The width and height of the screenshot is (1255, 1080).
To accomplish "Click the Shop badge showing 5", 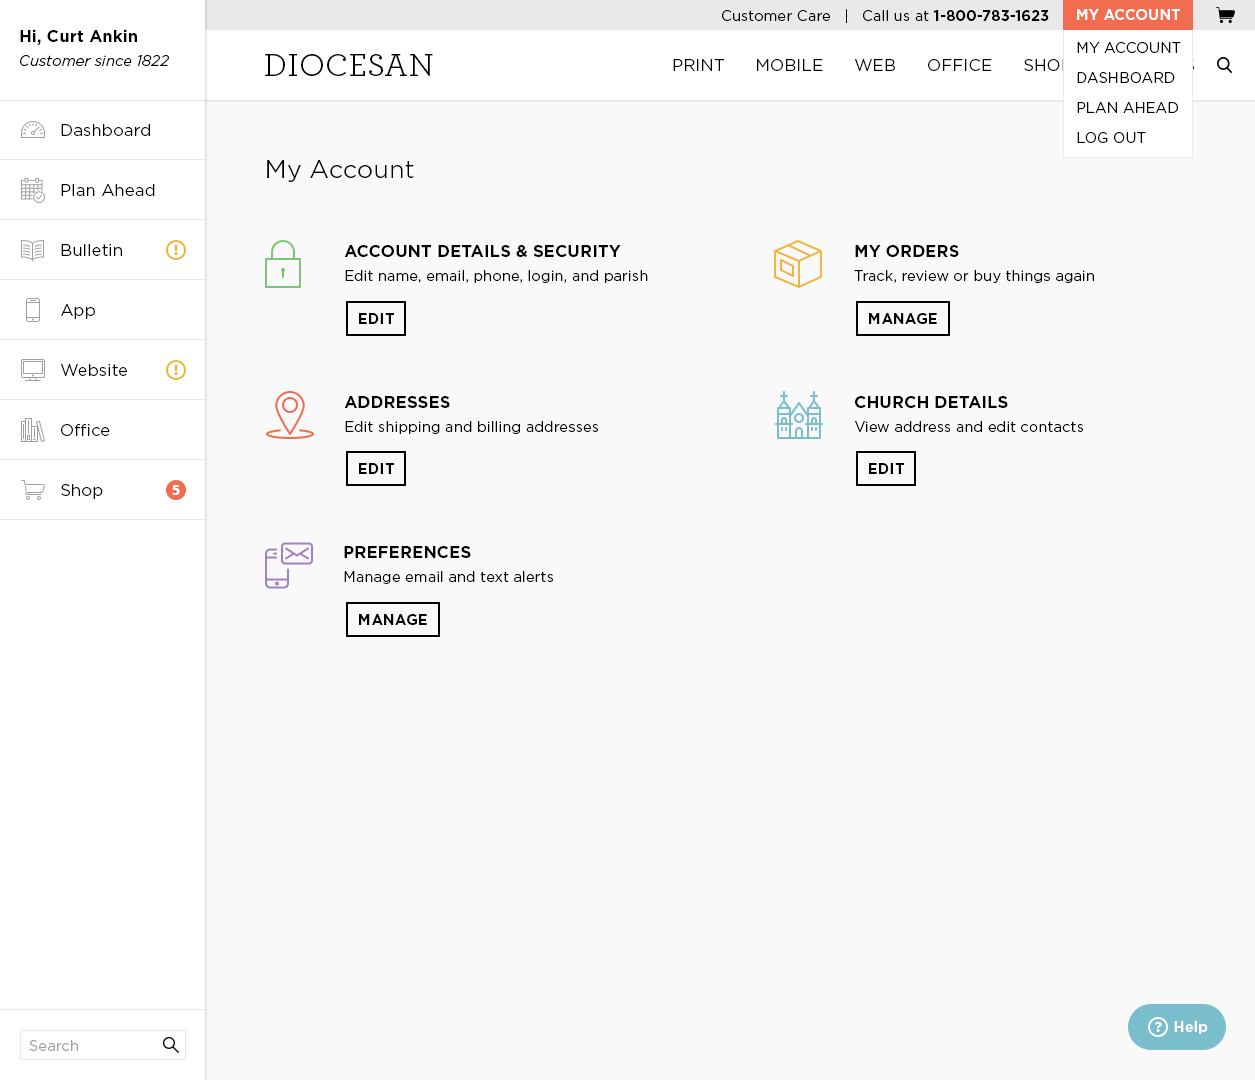I will (x=176, y=490).
